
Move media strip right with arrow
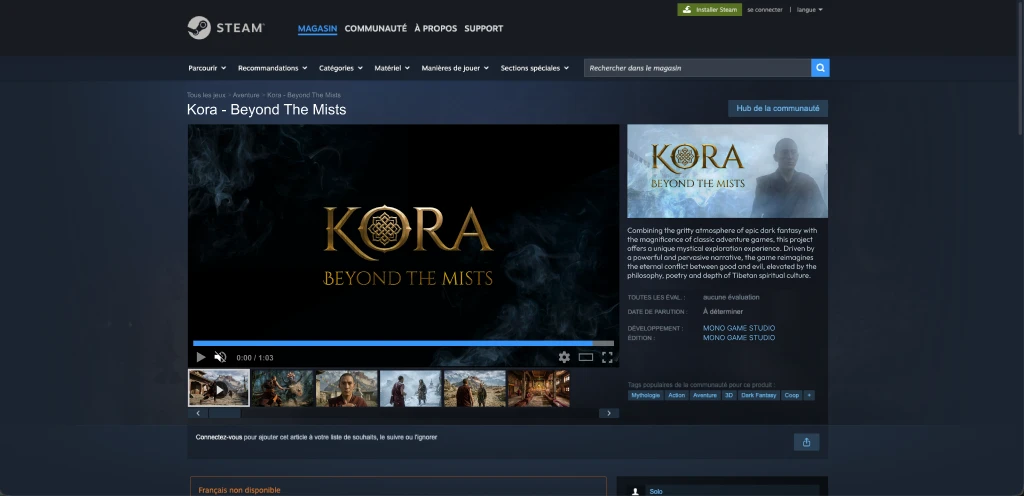609,413
